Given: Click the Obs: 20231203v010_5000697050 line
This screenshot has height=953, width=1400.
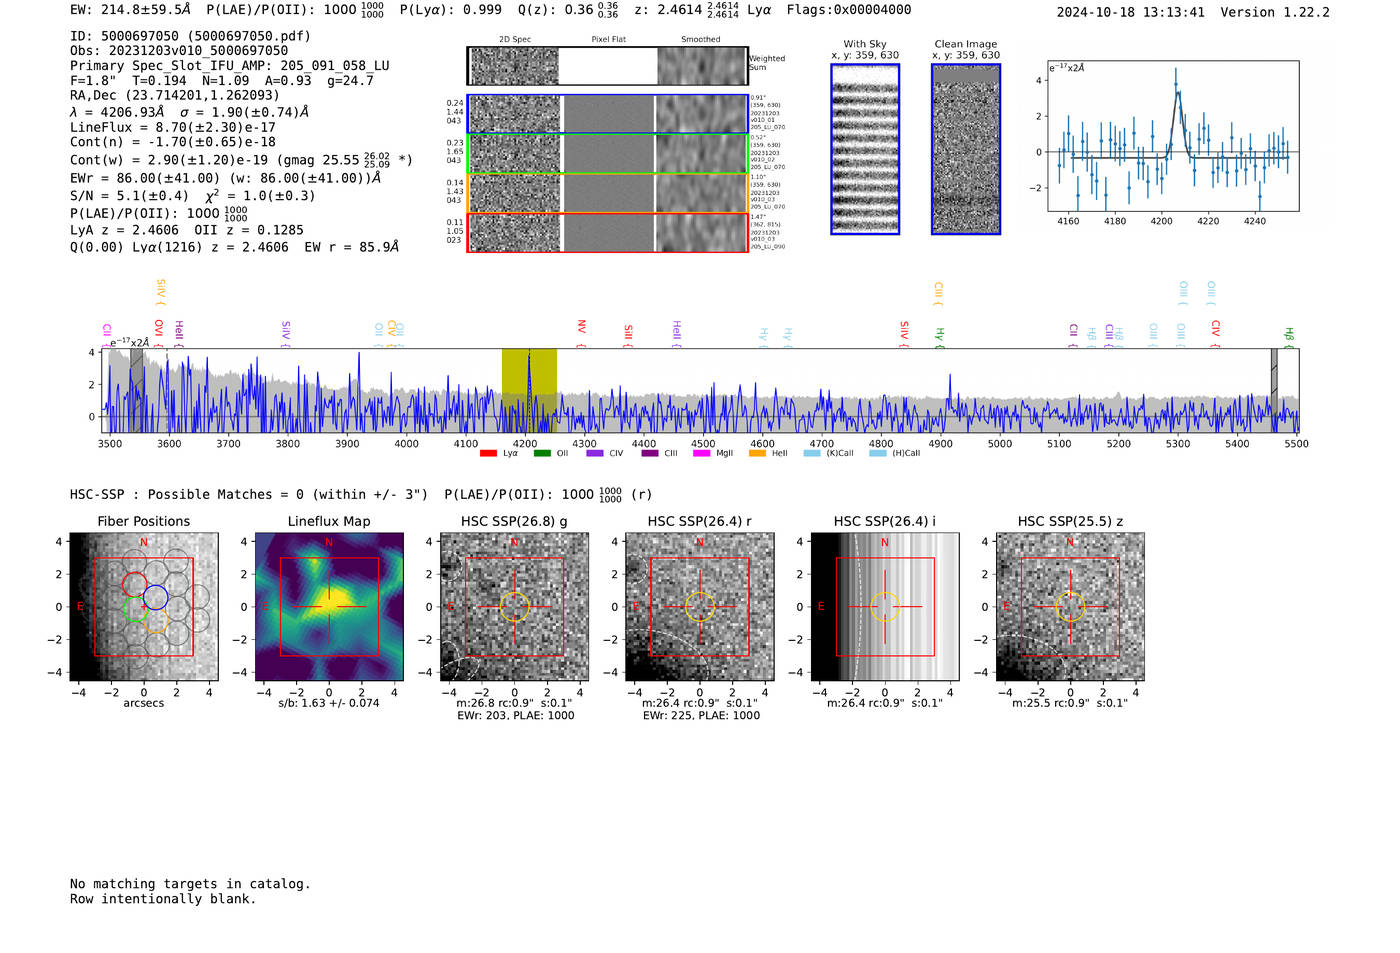Looking at the screenshot, I should pyautogui.click(x=179, y=51).
